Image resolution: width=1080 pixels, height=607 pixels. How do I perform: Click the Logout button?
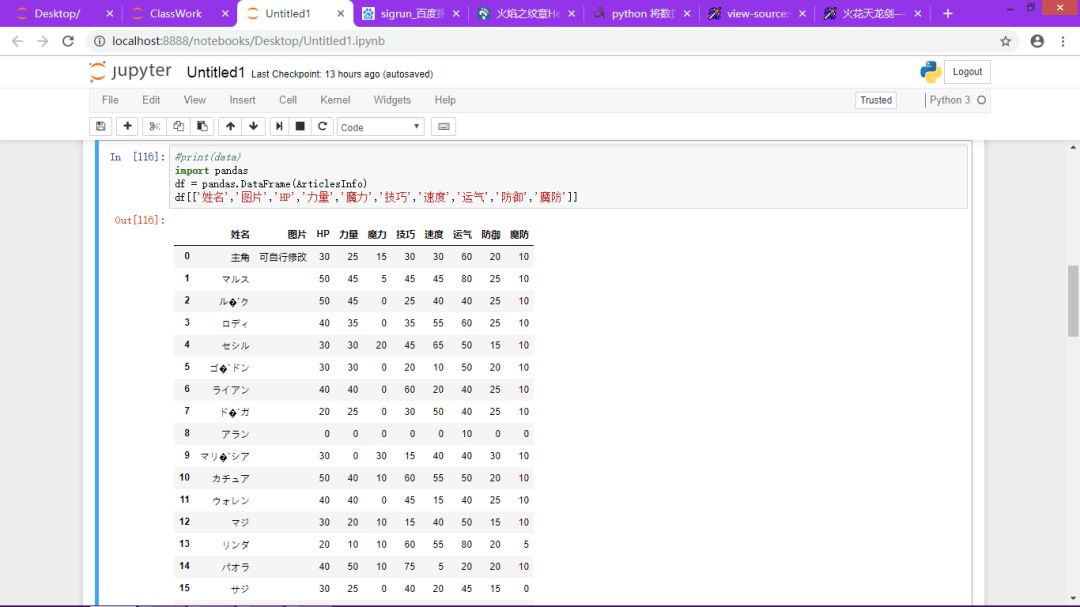[x=967, y=72]
